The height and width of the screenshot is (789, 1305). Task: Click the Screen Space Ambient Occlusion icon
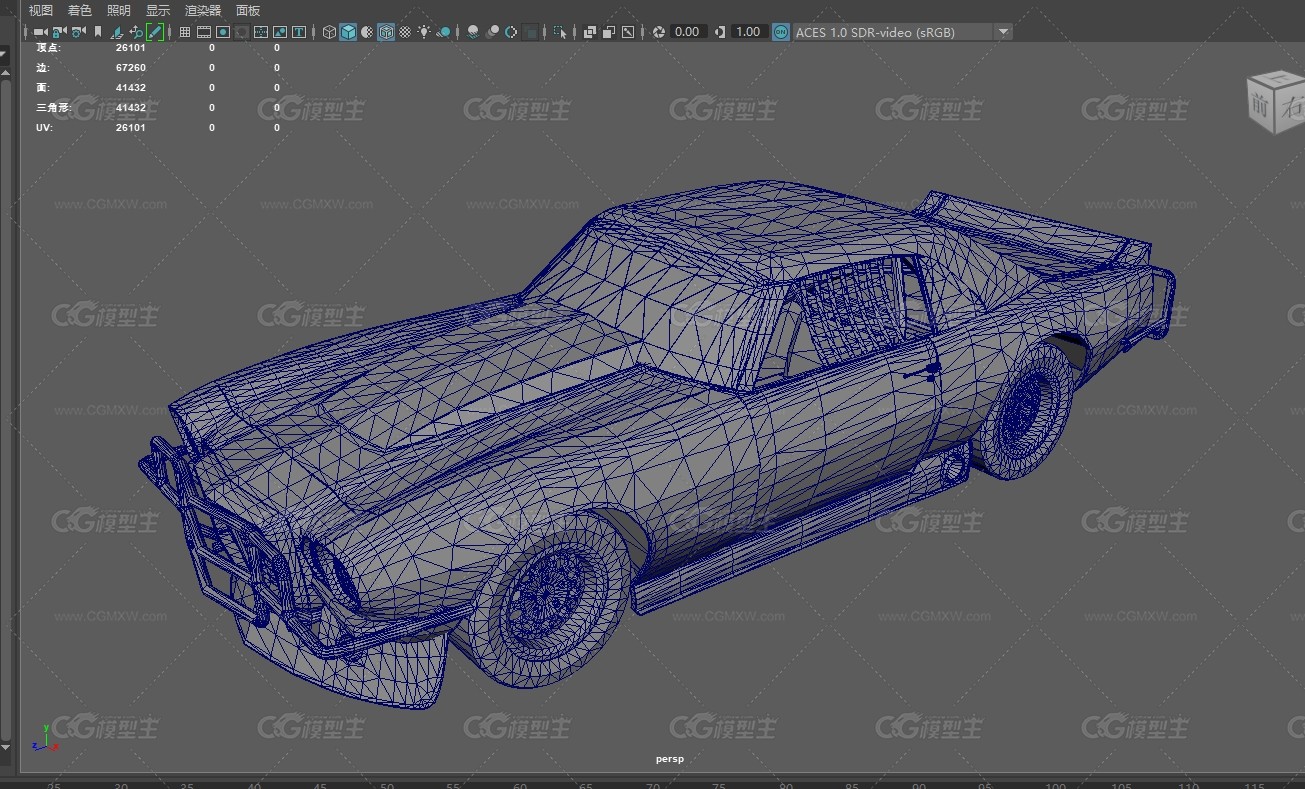coord(474,32)
